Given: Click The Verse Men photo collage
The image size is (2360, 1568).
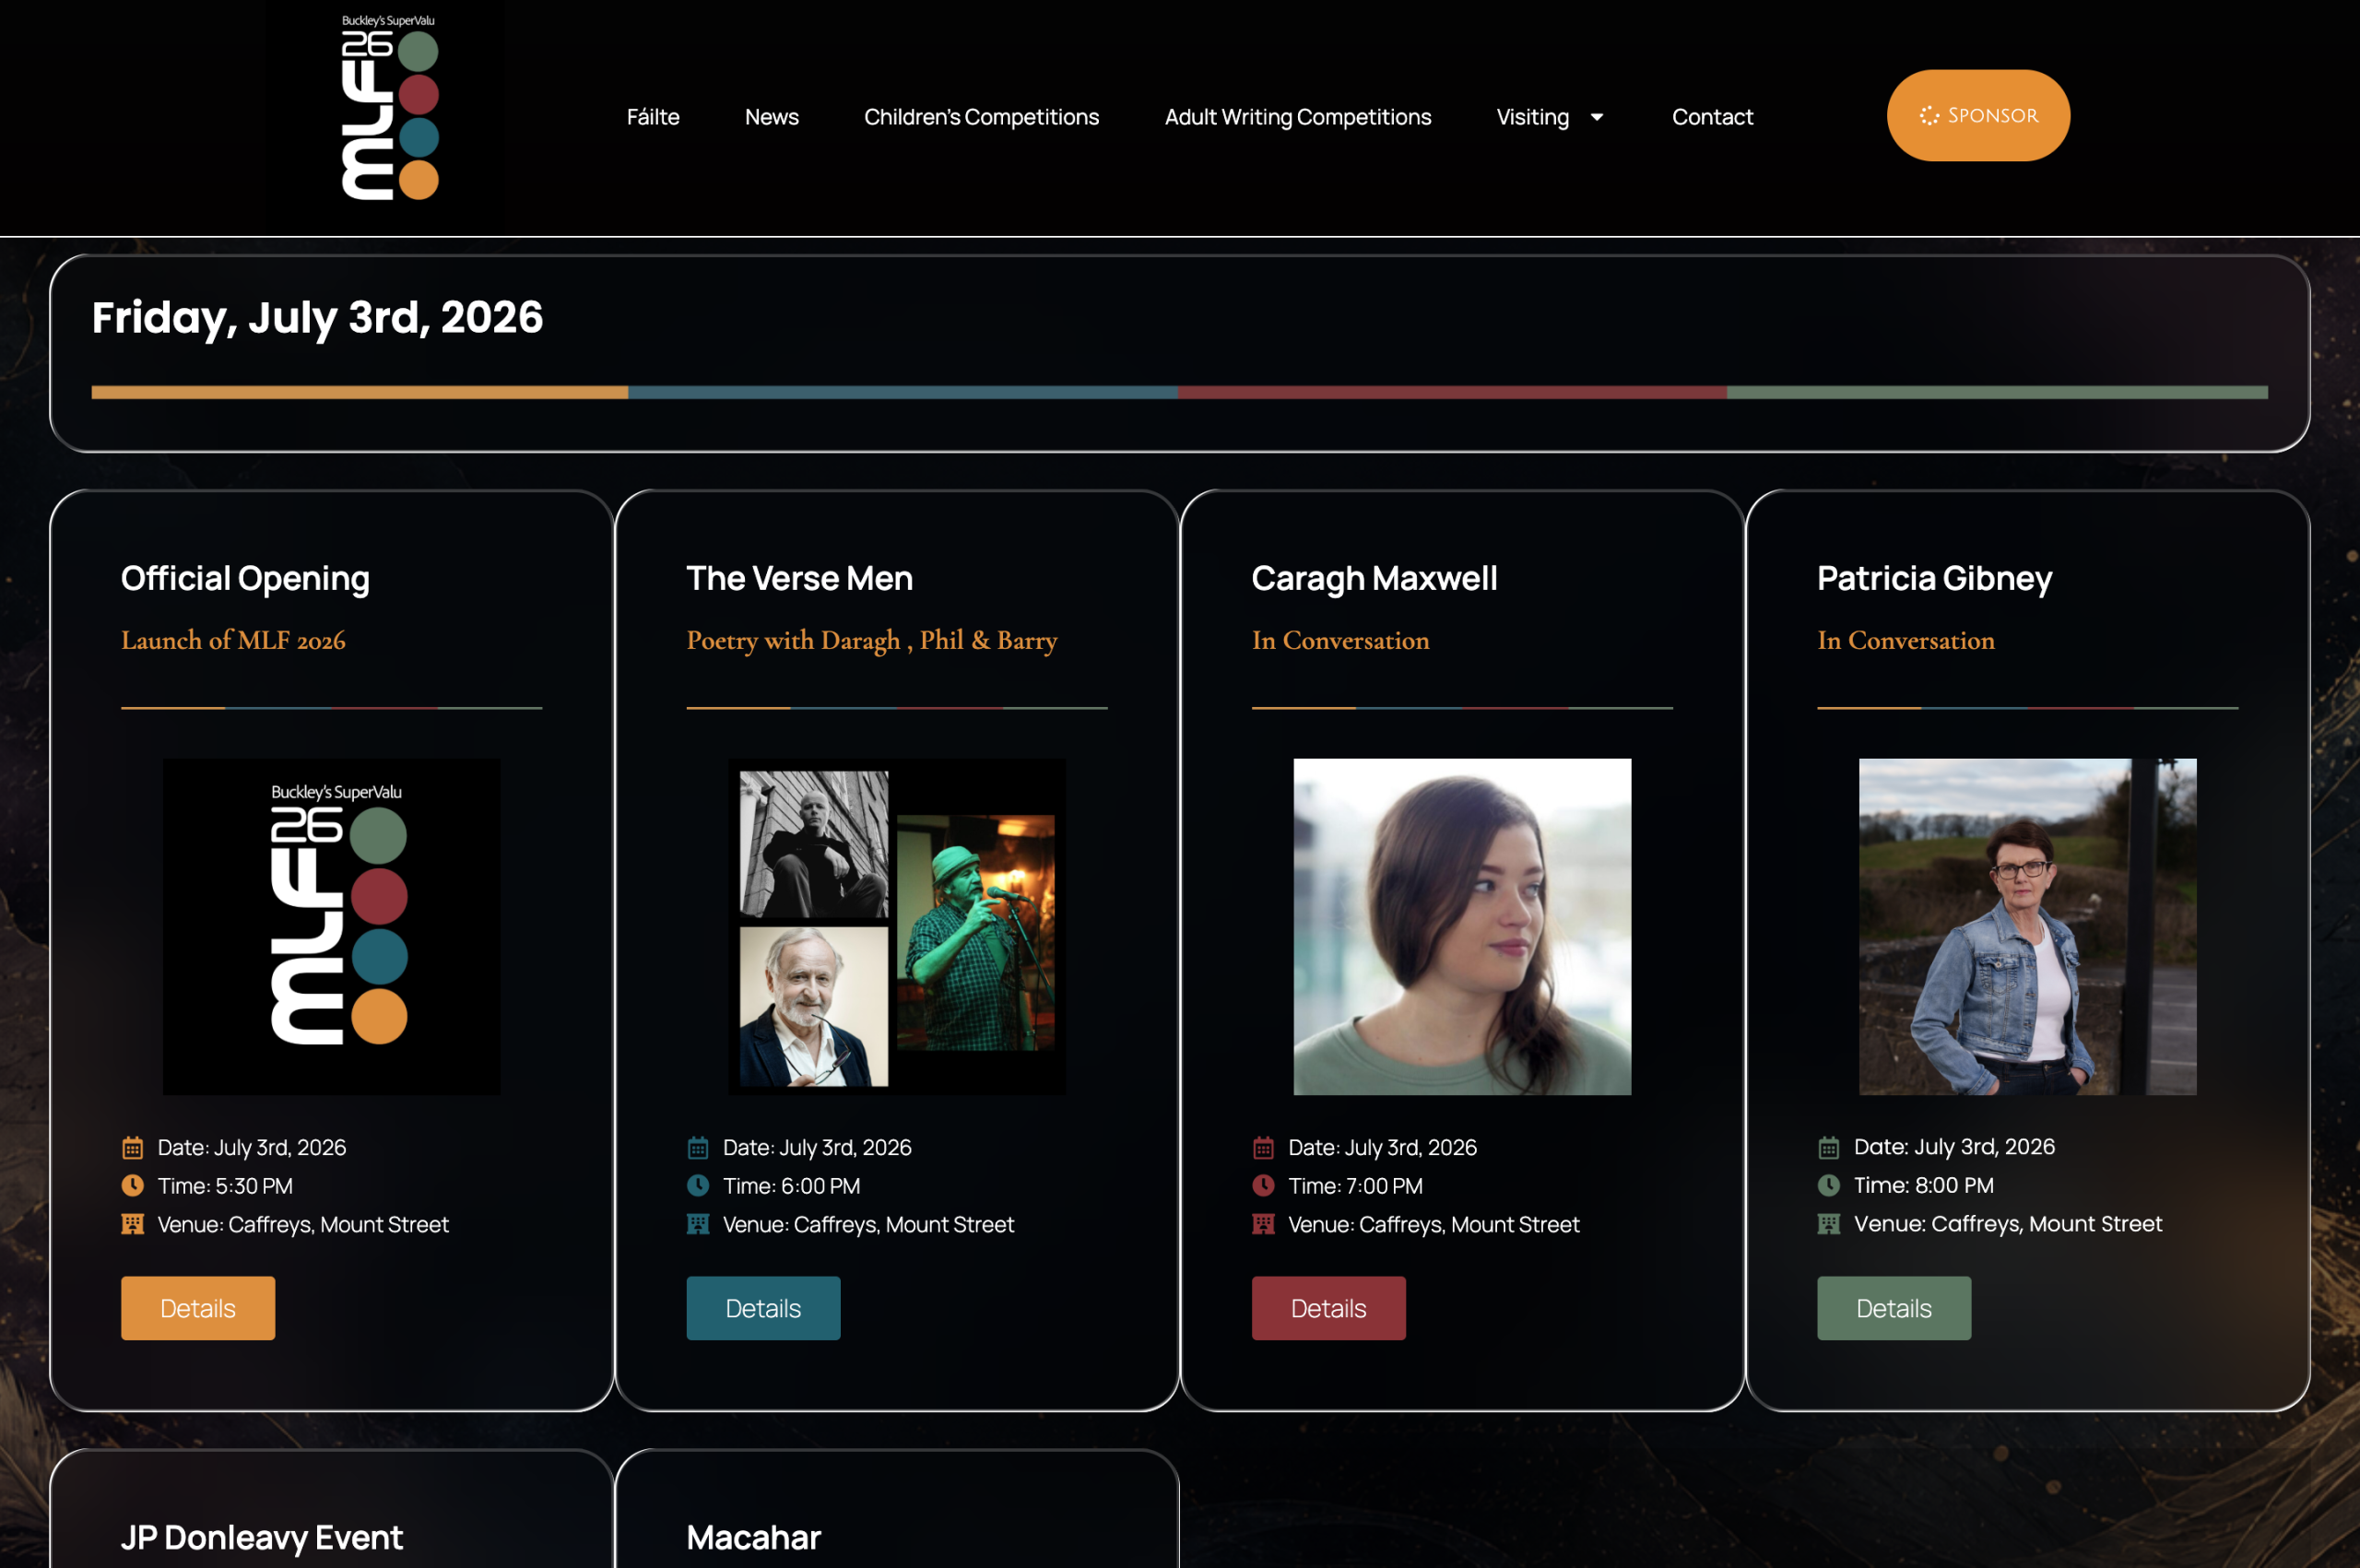Looking at the screenshot, I should pyautogui.click(x=897, y=926).
